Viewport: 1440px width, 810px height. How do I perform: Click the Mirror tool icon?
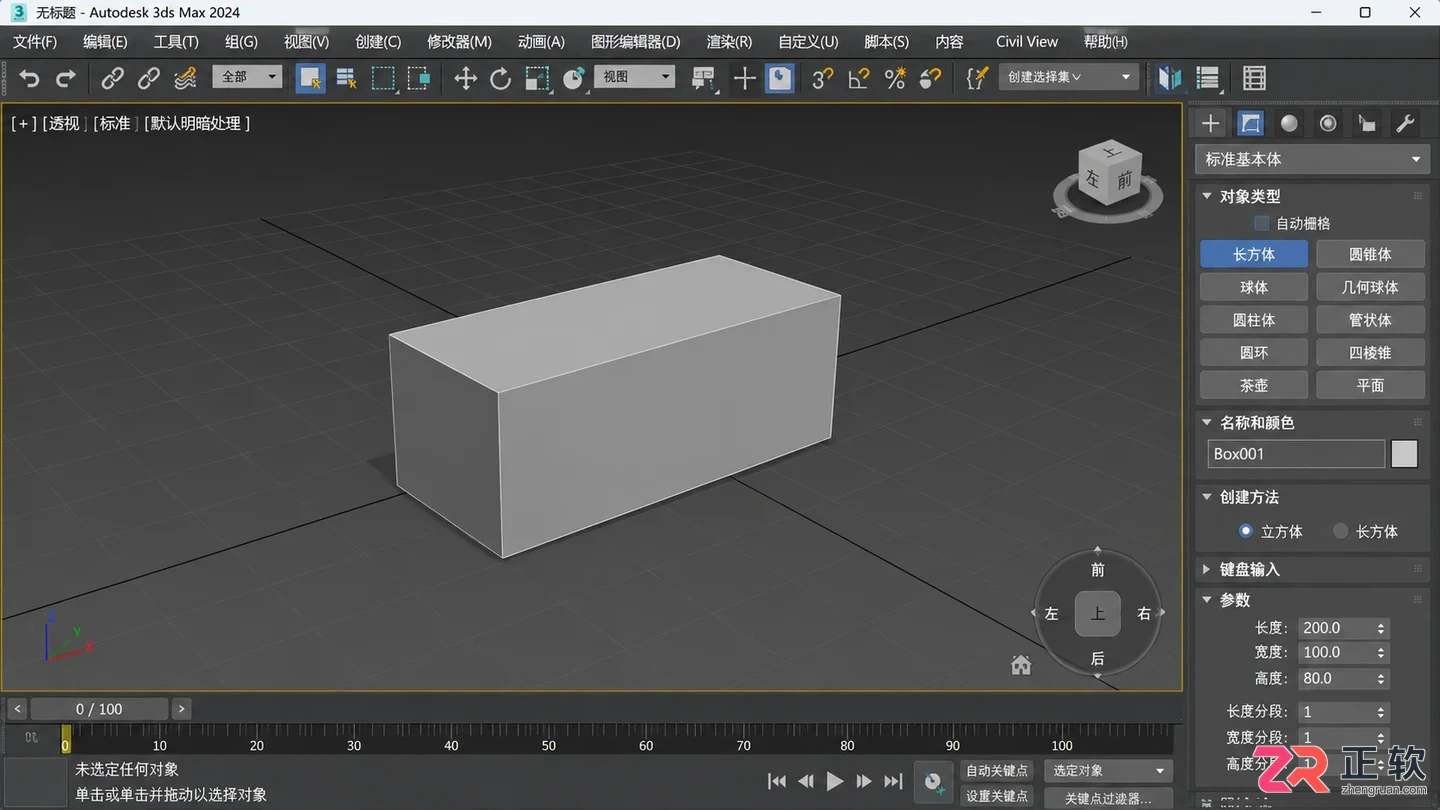coord(1169,78)
